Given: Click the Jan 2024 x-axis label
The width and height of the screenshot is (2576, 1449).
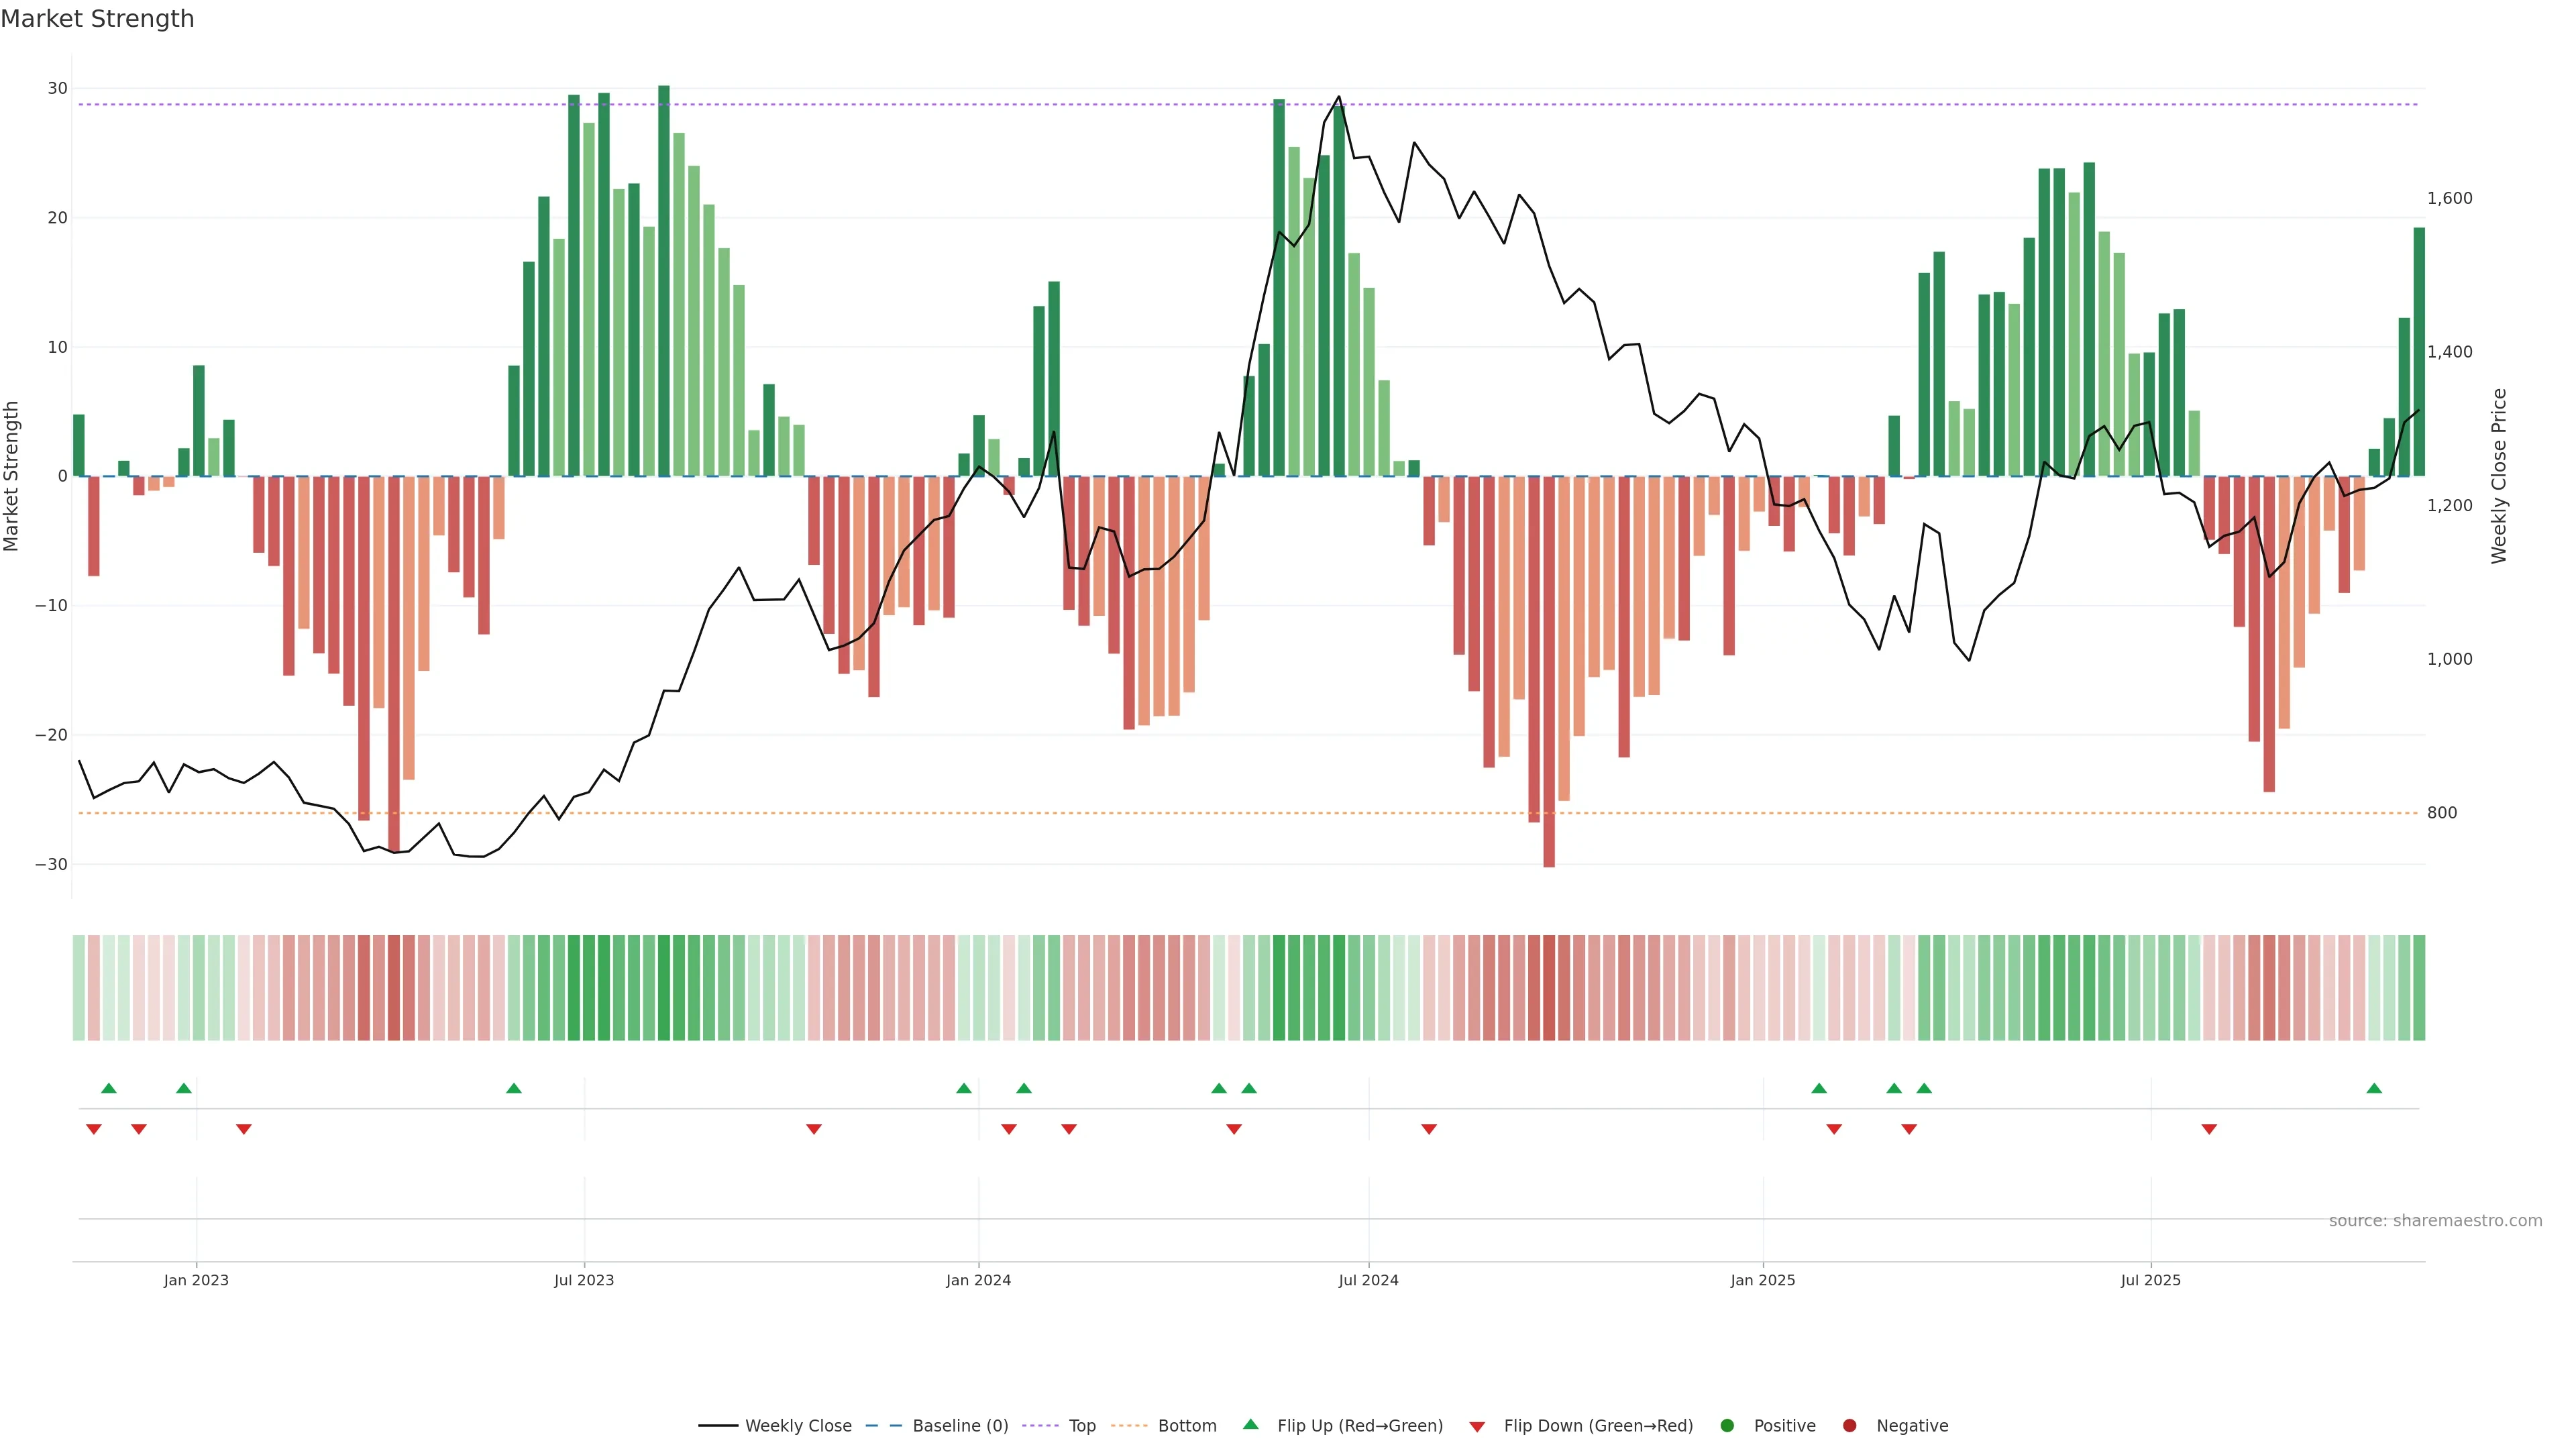Looking at the screenshot, I should point(978,1280).
